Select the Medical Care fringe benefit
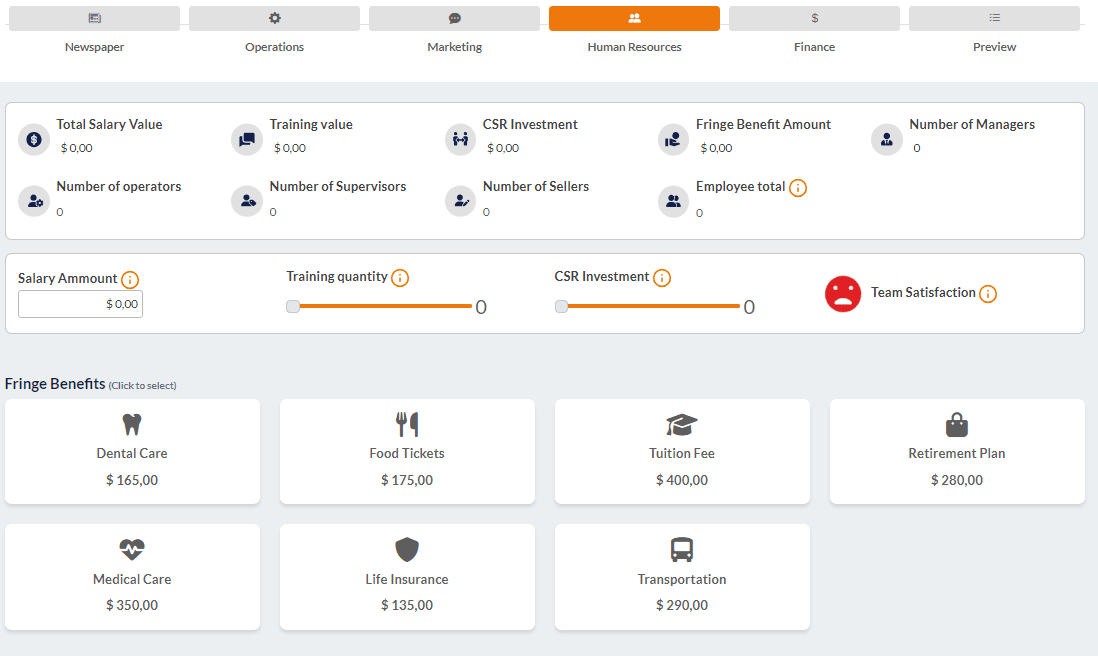 [131, 576]
